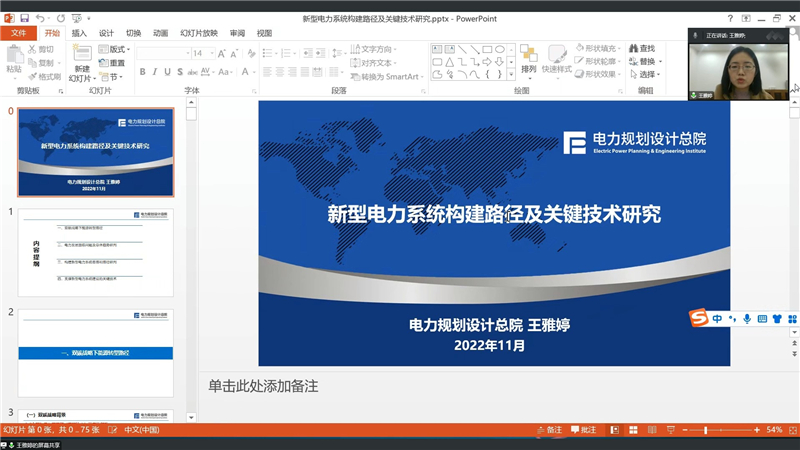Viewport: 800px width, 450px height.
Task: Fit slide to current window icon
Action: [793, 430]
